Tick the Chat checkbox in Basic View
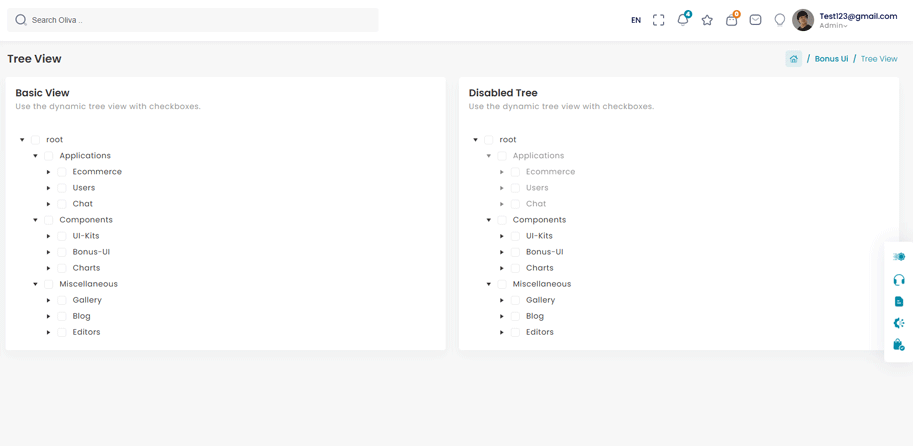 [x=62, y=204]
